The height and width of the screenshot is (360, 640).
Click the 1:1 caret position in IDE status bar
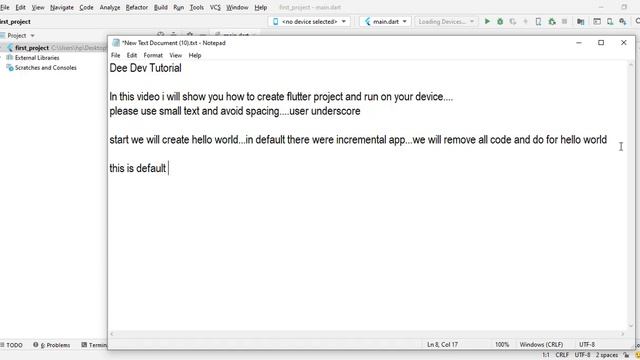546,355
